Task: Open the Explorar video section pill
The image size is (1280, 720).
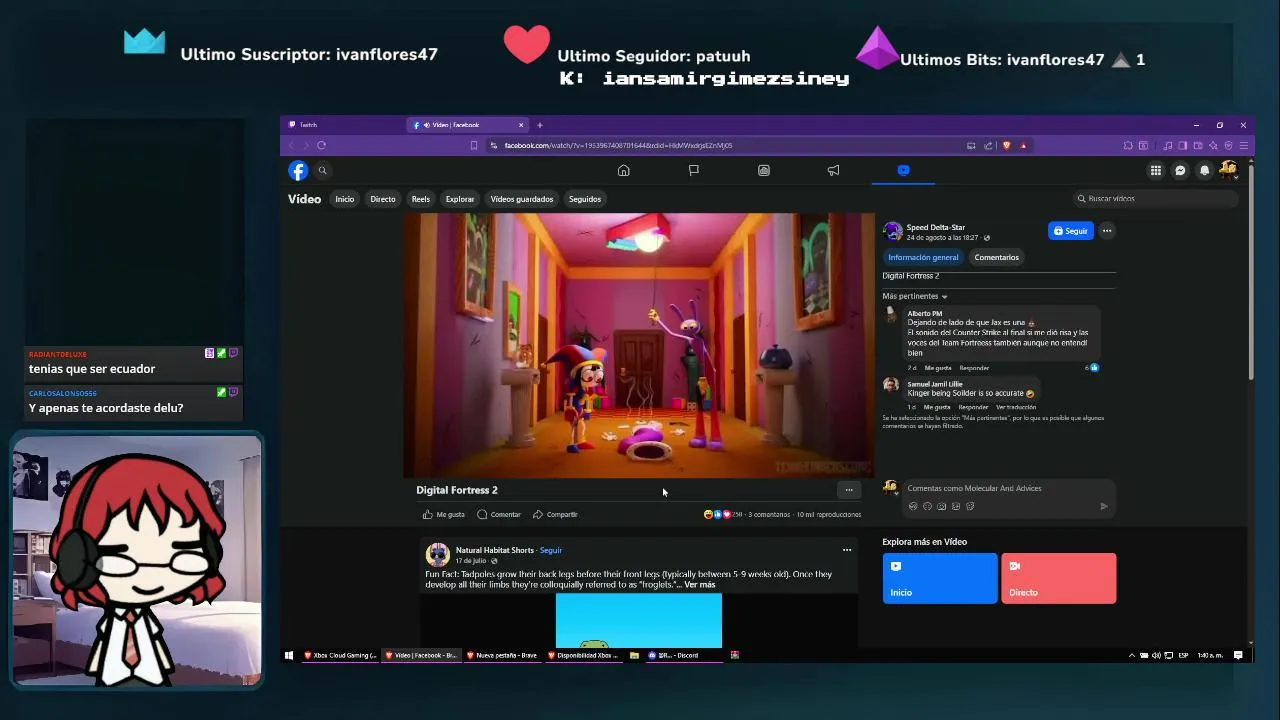Action: (460, 199)
